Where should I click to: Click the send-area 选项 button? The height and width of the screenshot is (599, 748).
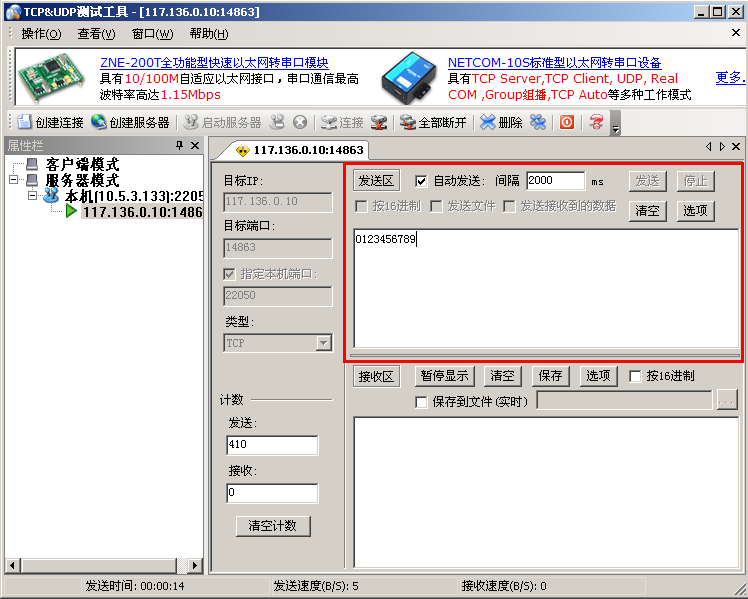[696, 210]
